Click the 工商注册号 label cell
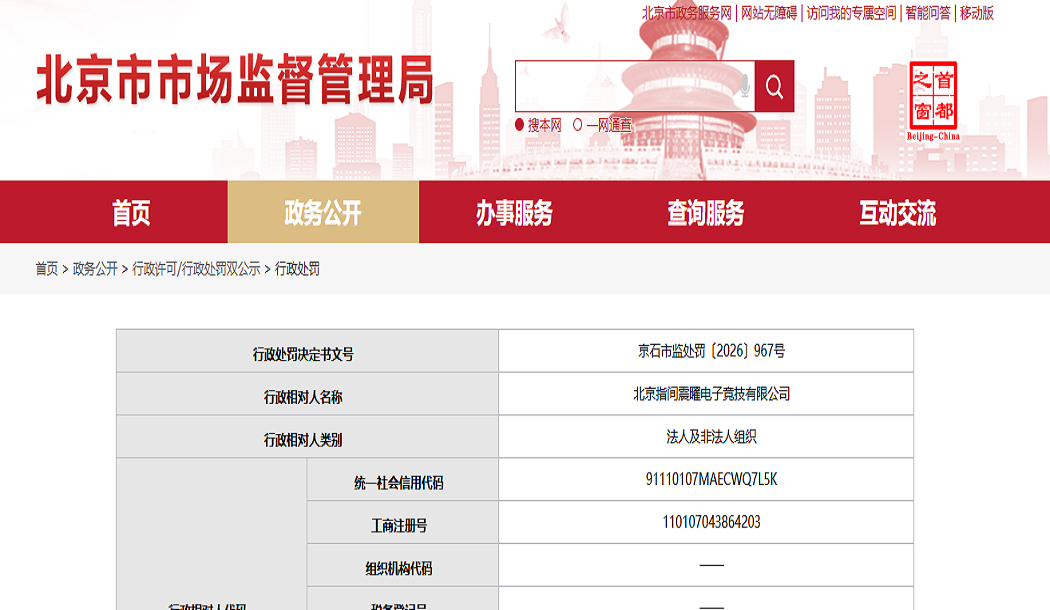The width and height of the screenshot is (1050, 610). click(x=402, y=522)
